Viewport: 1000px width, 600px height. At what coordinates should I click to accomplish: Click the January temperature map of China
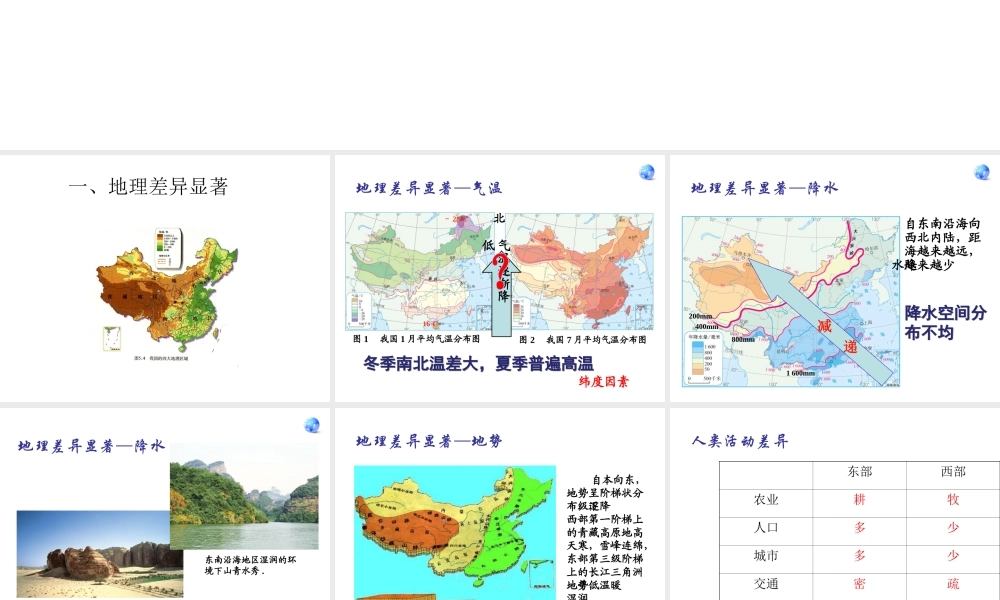[x=420, y=272]
